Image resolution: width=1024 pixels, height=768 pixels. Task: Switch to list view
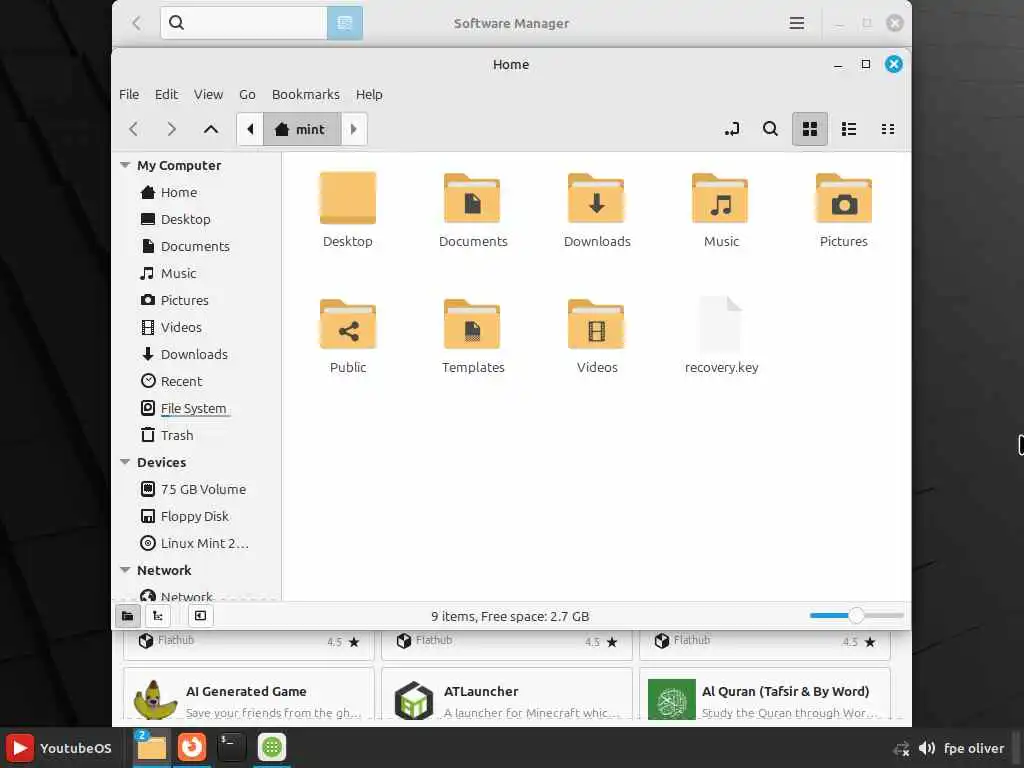coord(849,129)
